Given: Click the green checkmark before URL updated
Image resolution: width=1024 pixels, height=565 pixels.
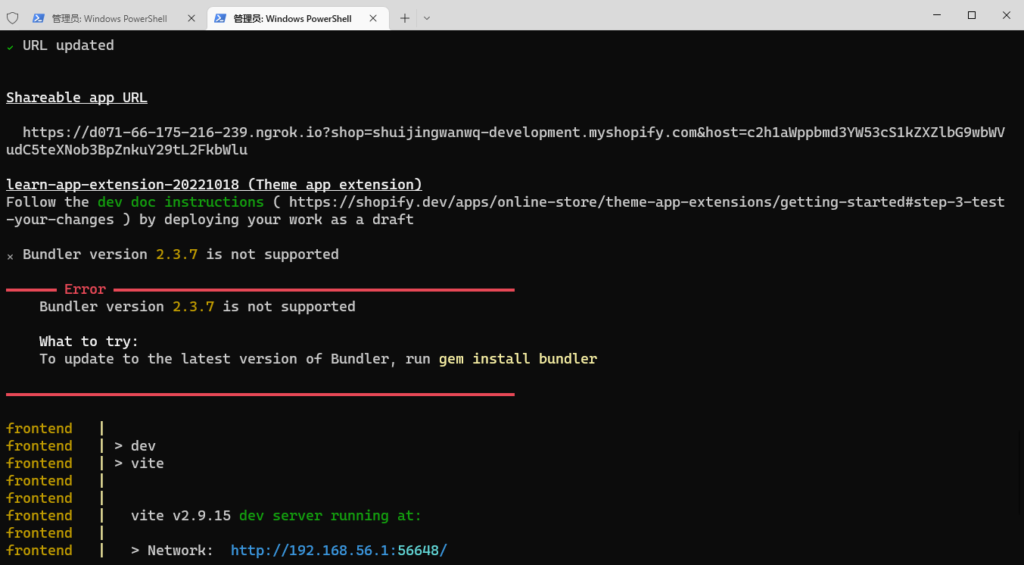Looking at the screenshot, I should tap(10, 47).
